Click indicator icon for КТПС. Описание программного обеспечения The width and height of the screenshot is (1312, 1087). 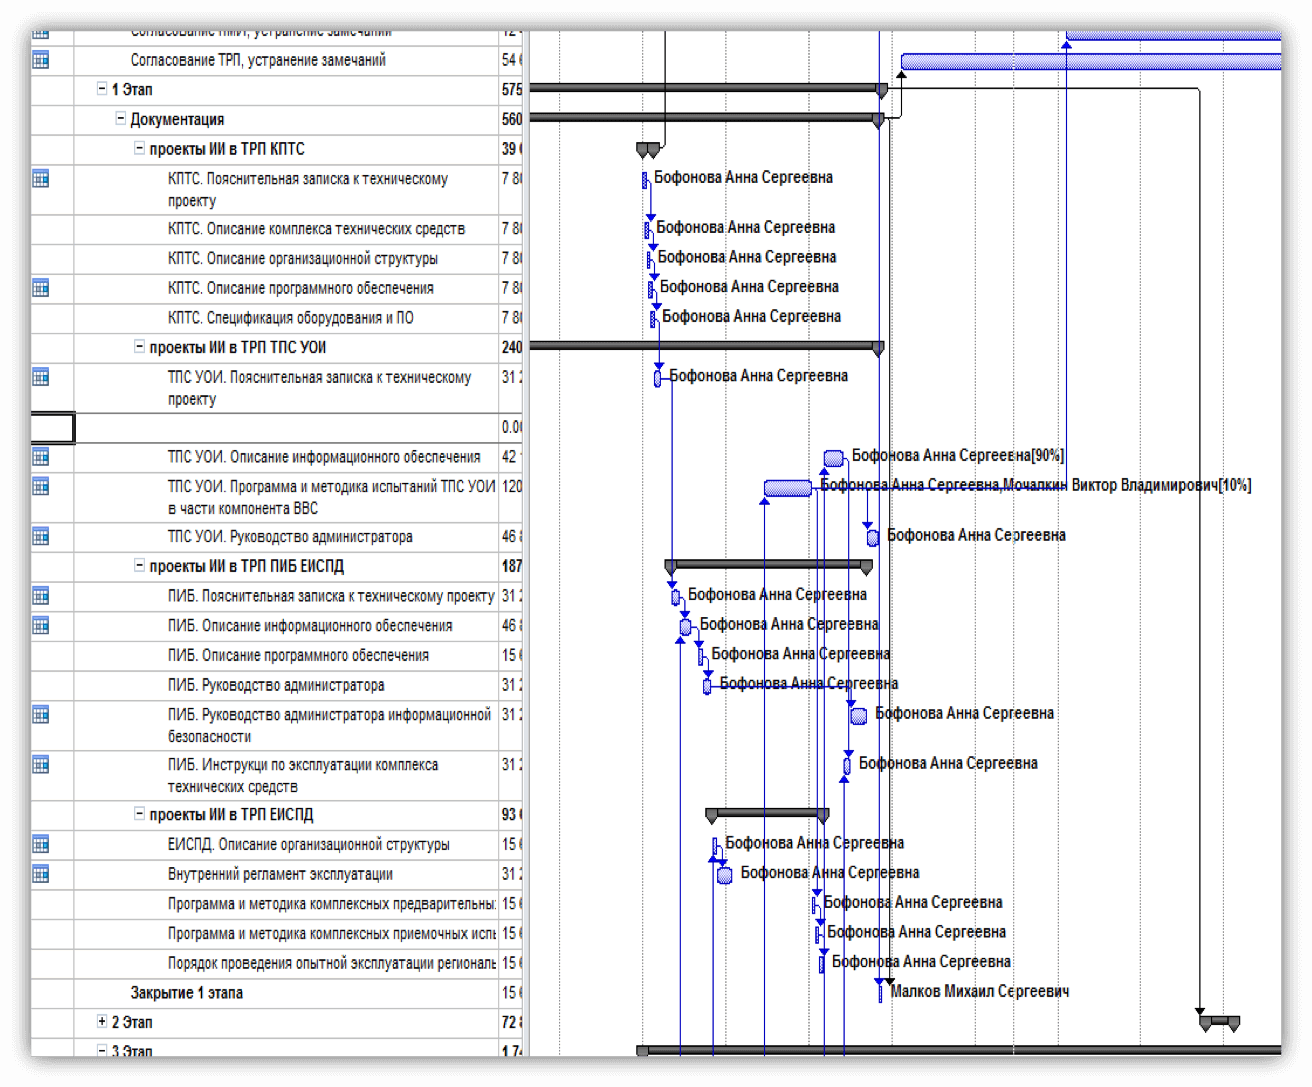[40, 288]
